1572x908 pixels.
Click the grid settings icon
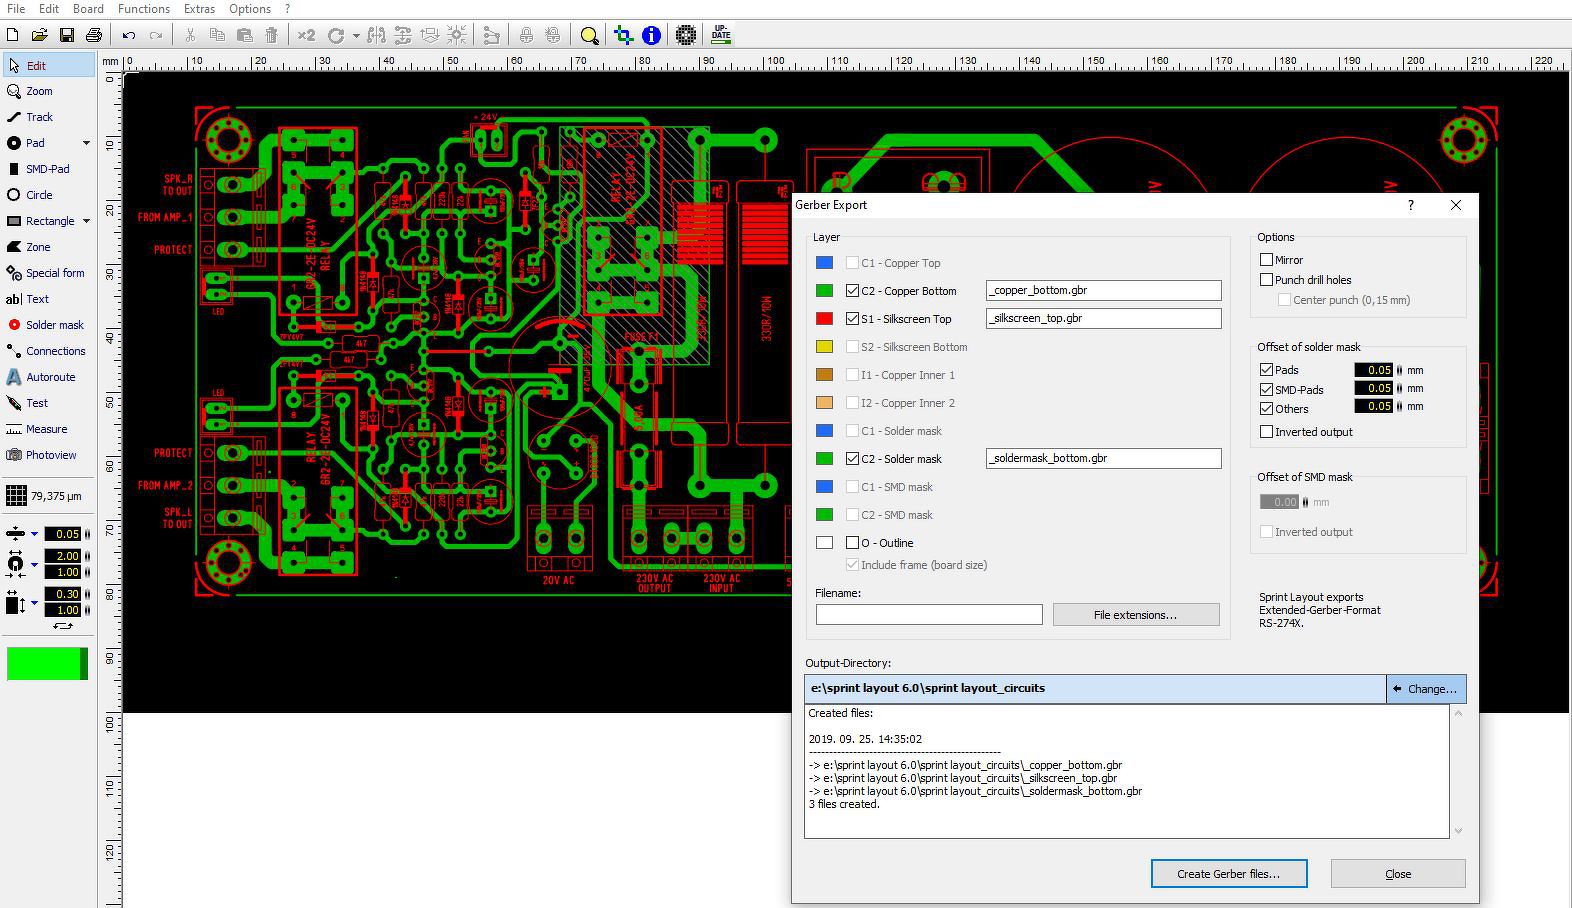(x=16, y=496)
